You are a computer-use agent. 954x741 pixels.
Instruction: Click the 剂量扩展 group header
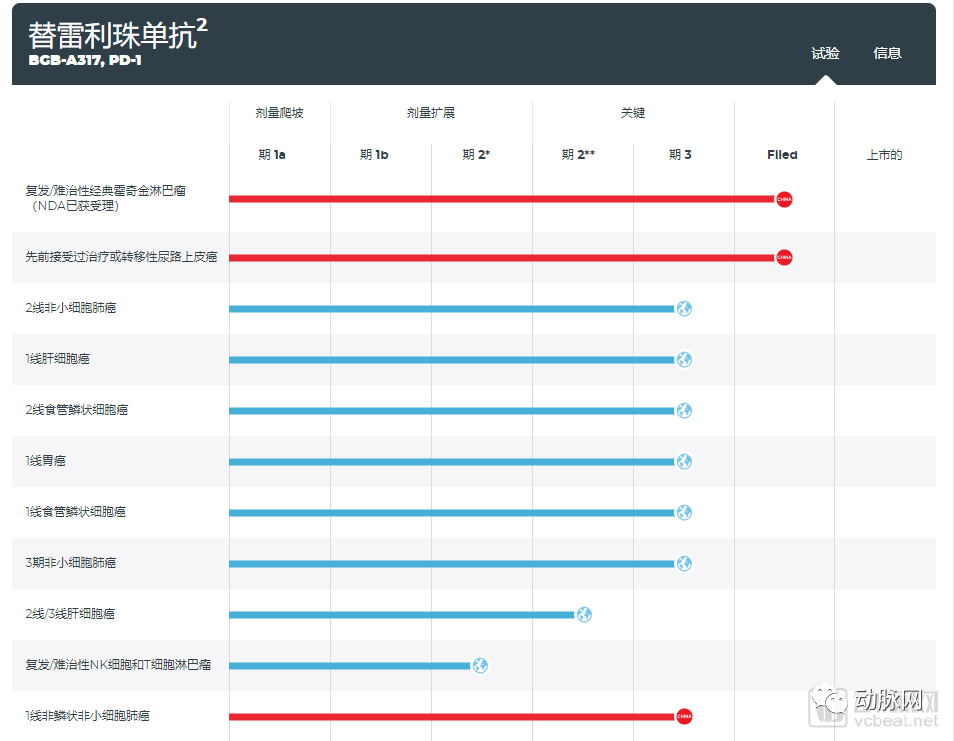pos(431,113)
